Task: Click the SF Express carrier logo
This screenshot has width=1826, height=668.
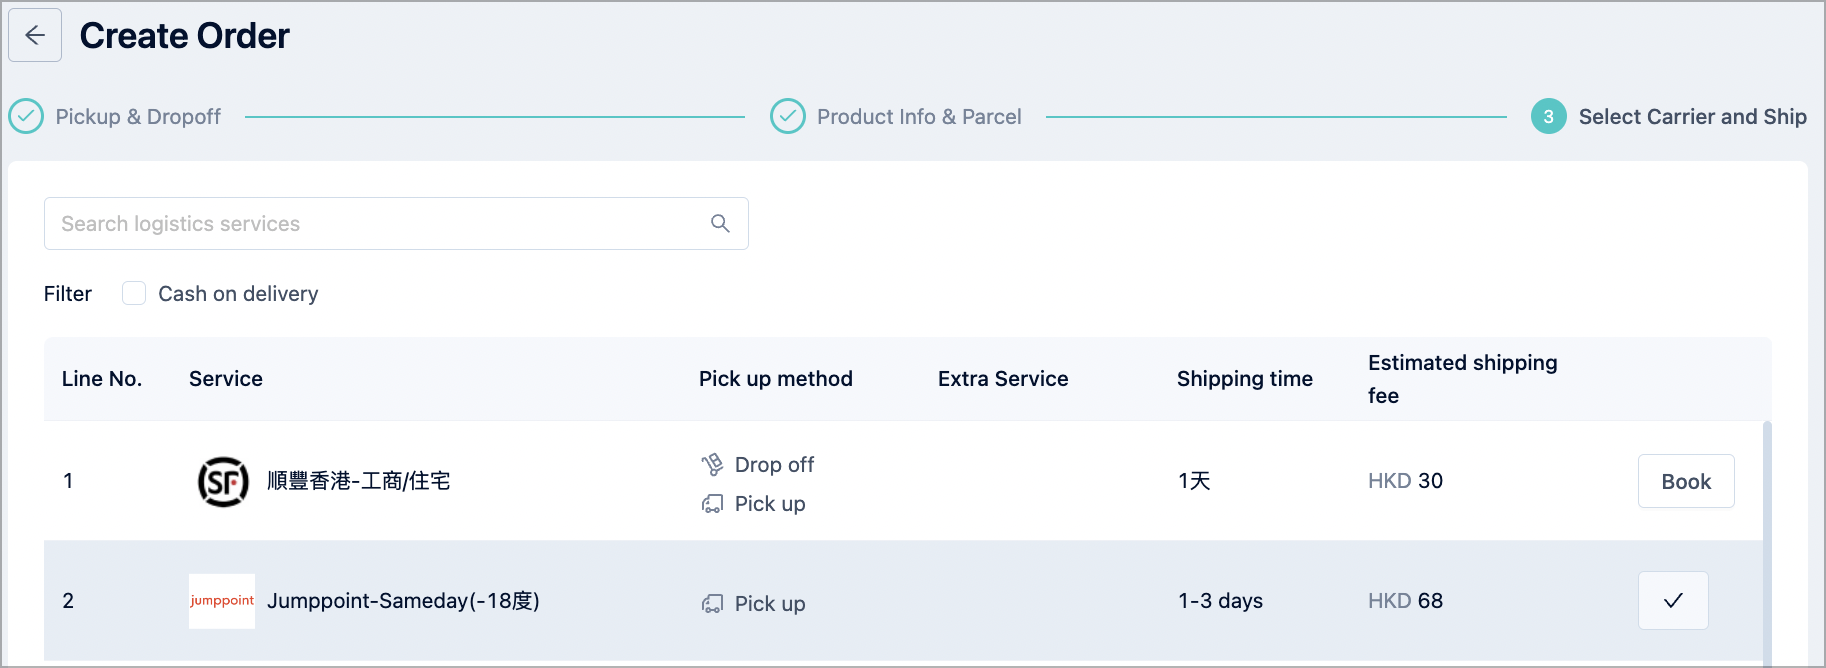Action: point(223,481)
